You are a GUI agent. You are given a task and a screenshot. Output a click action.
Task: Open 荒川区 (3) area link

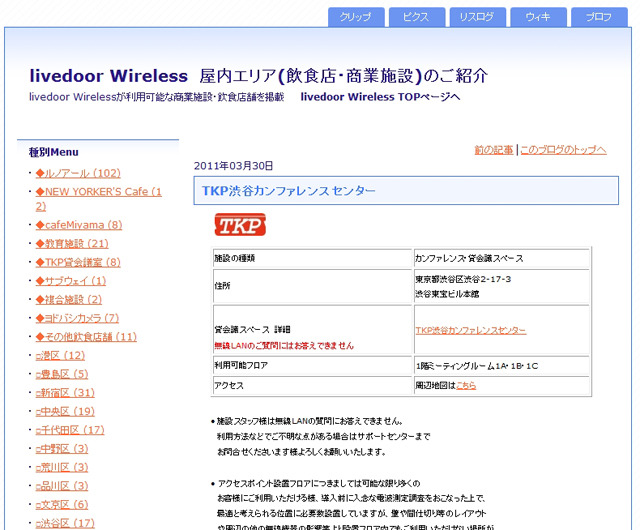coord(62,468)
